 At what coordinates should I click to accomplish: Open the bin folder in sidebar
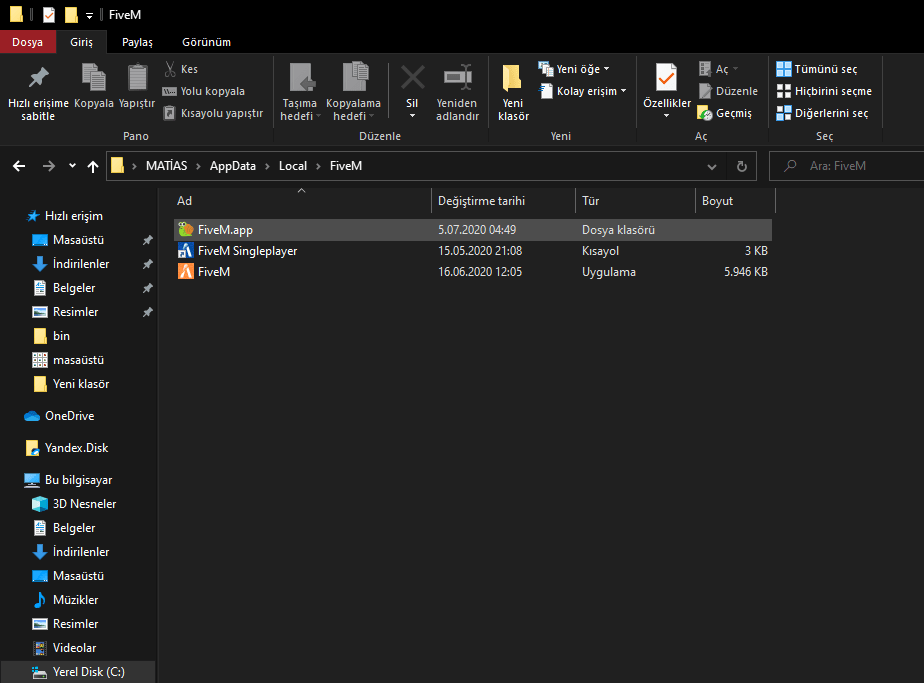click(x=52, y=336)
